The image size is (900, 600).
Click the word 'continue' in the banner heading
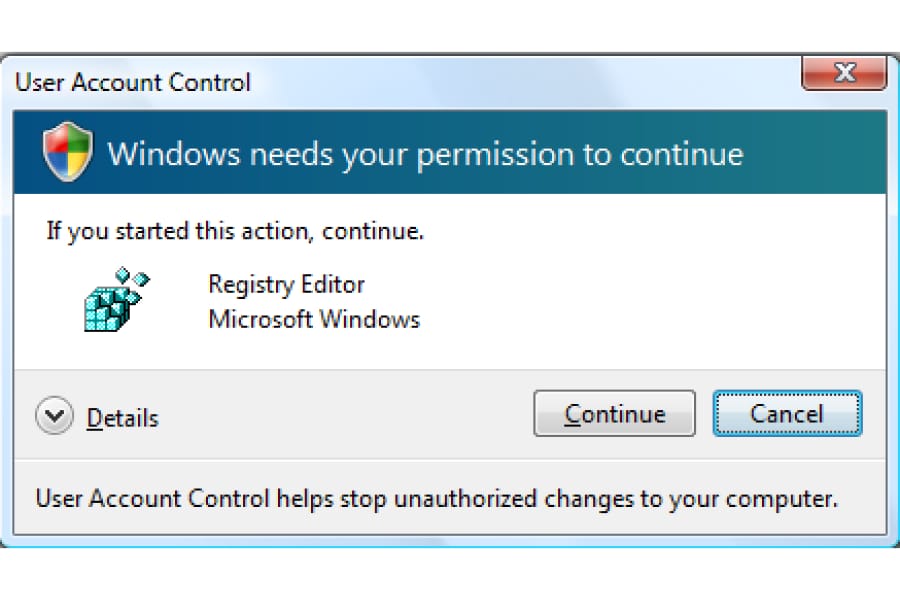[681, 154]
